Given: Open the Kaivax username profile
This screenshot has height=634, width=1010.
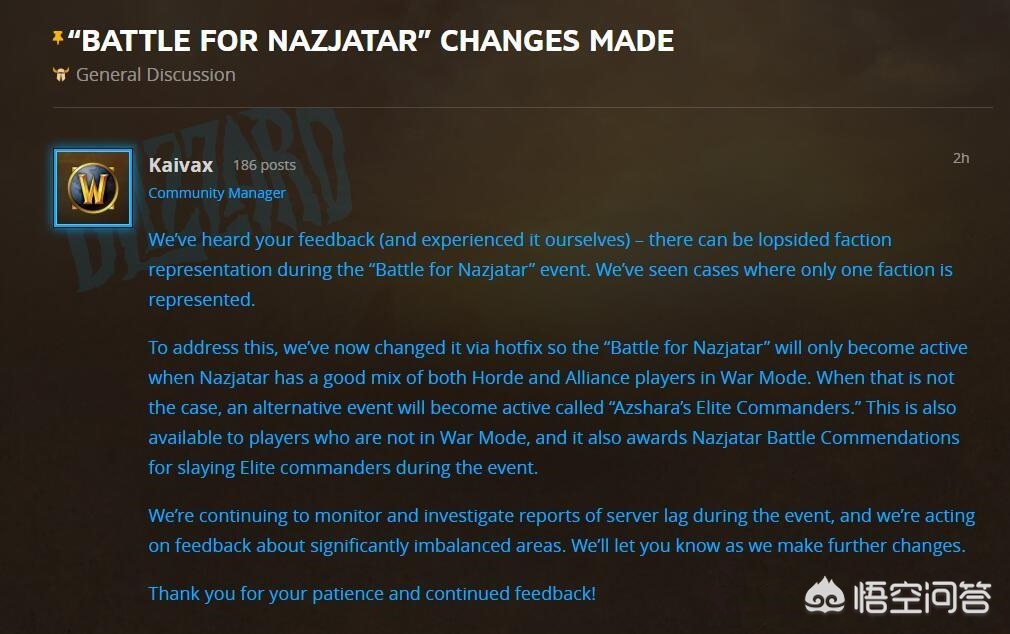Looking at the screenshot, I should click(180, 165).
